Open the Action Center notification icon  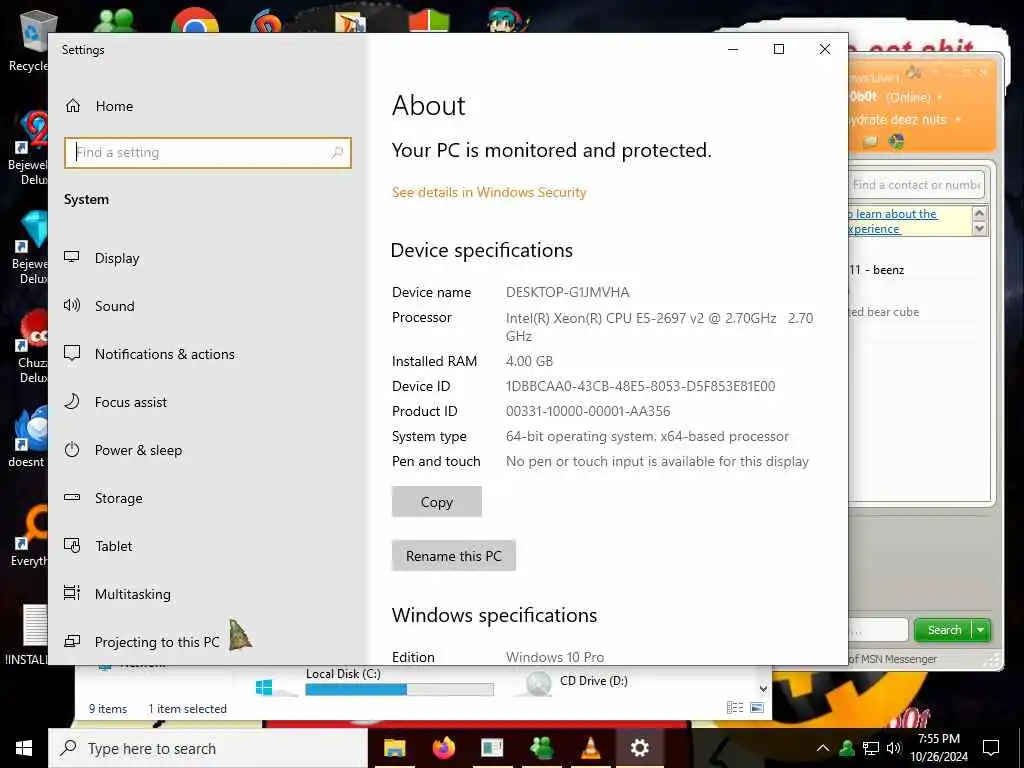click(991, 748)
